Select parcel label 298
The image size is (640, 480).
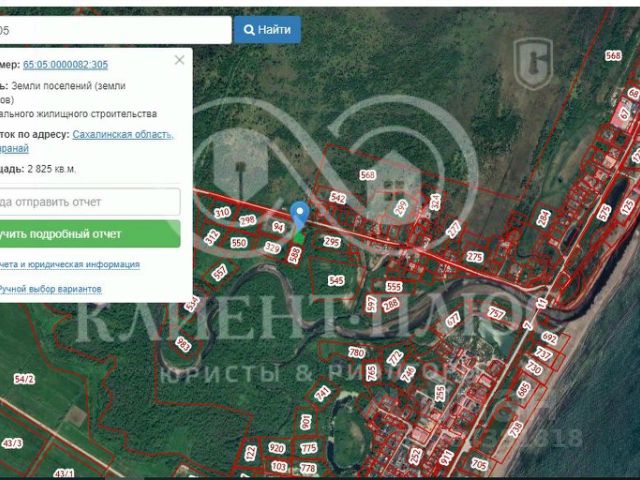247,220
